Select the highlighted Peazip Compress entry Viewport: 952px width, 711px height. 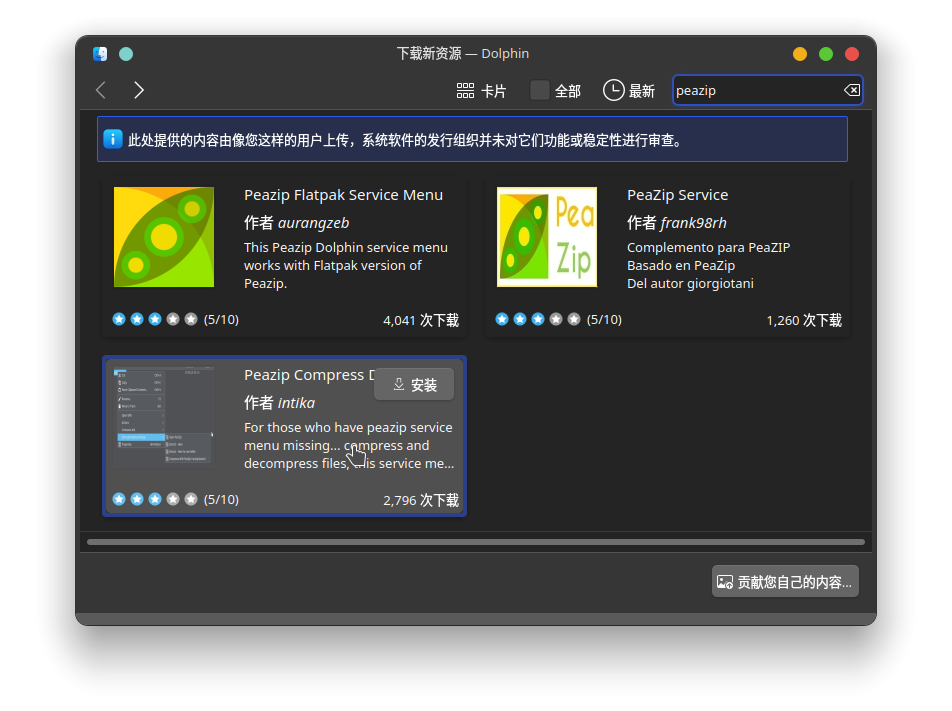tap(284, 436)
